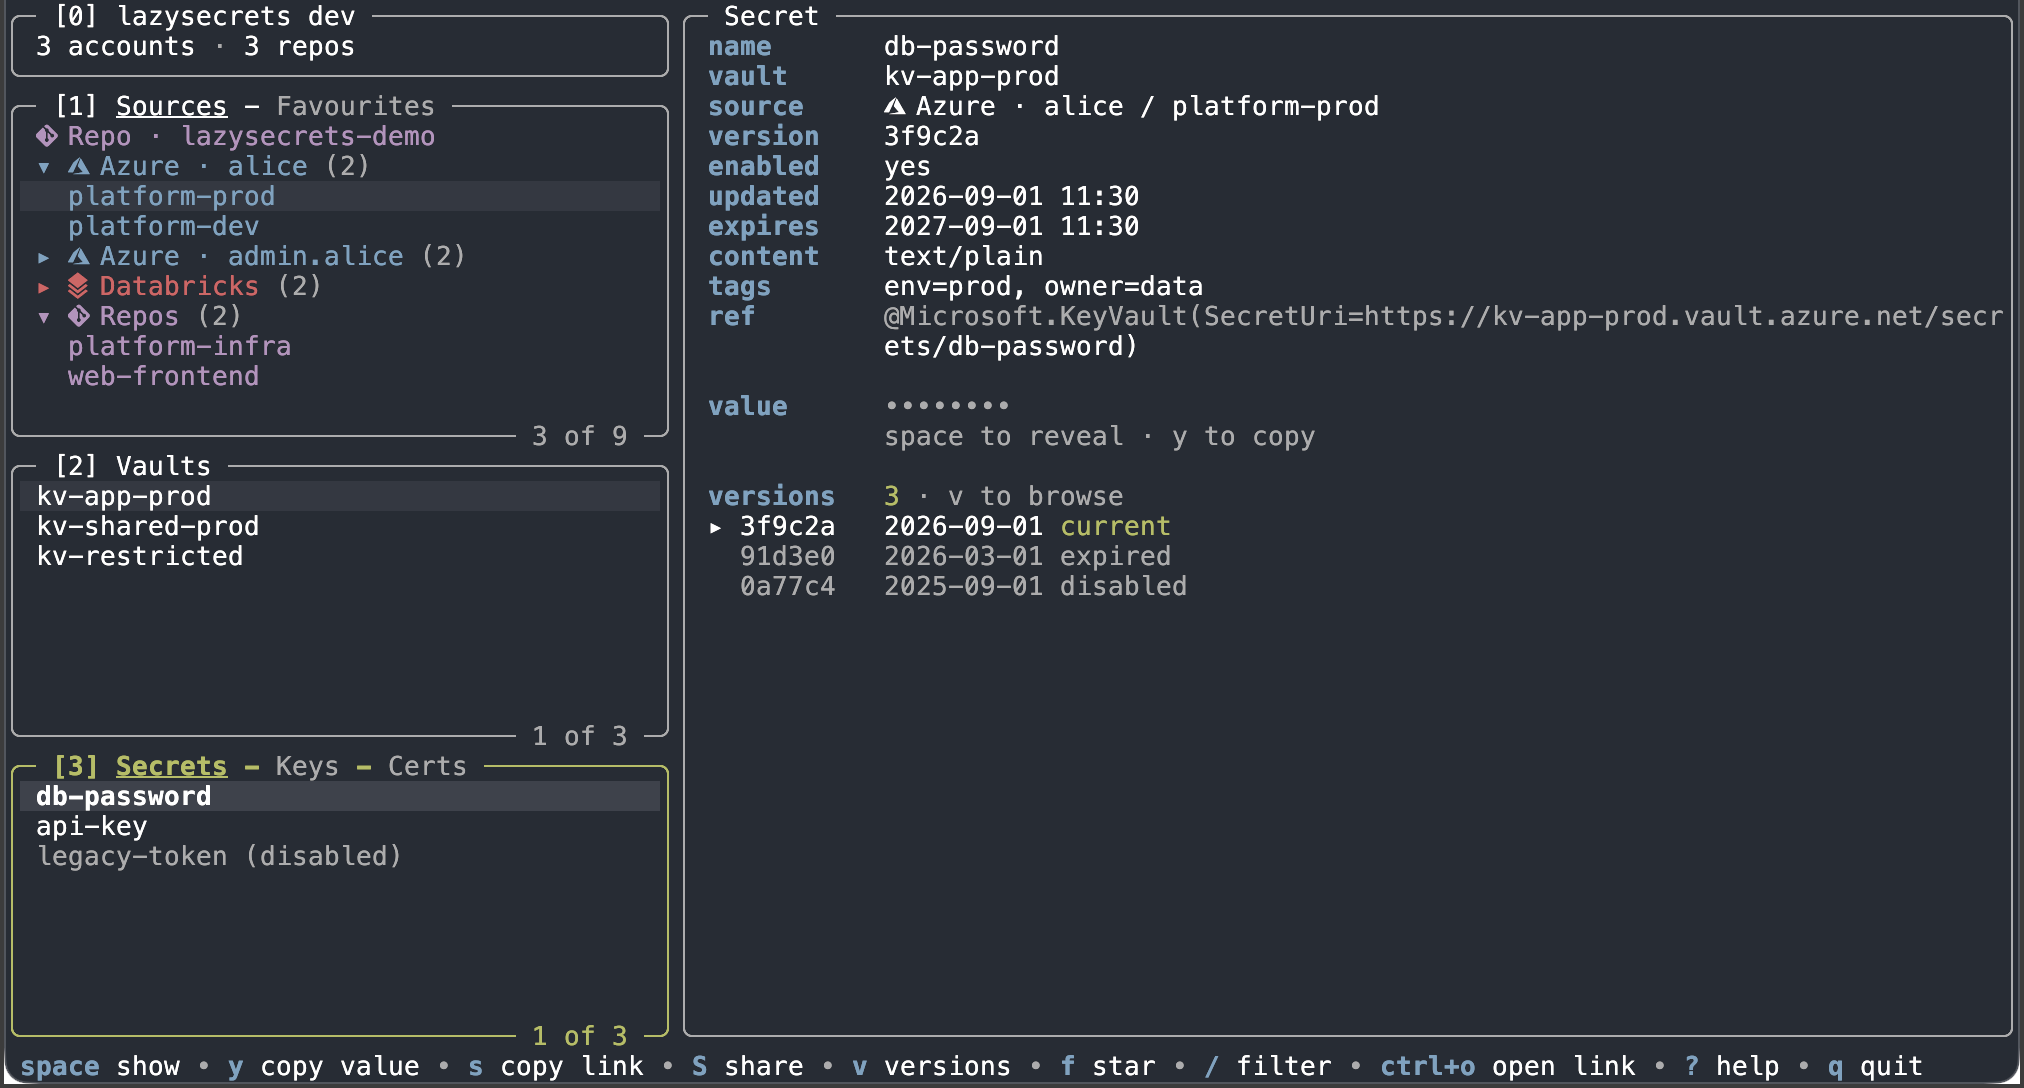The width and height of the screenshot is (2024, 1088).
Task: Click the Azure logo next to alice
Action: coord(79,166)
